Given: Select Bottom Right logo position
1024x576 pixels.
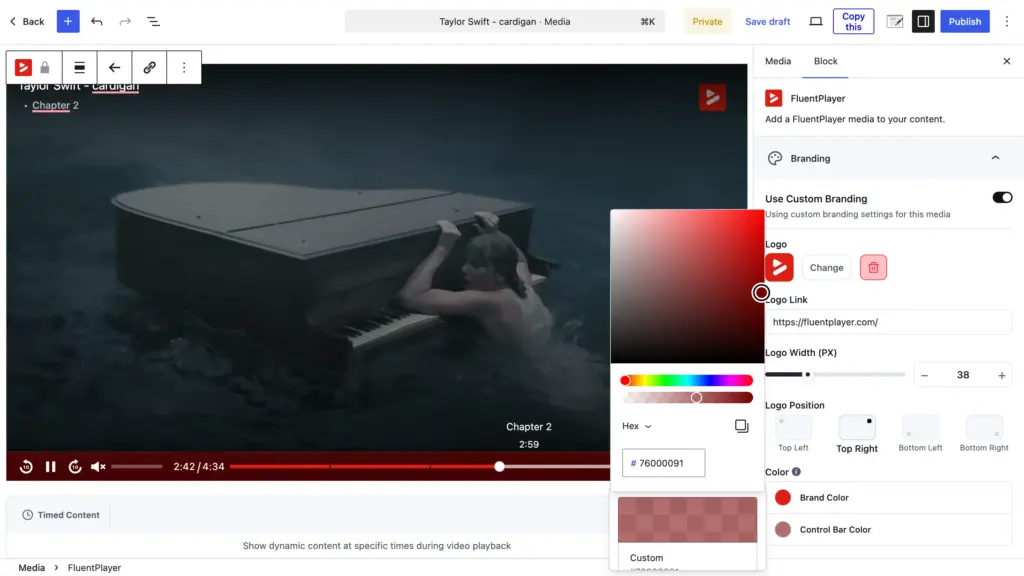Looking at the screenshot, I should (x=984, y=434).
